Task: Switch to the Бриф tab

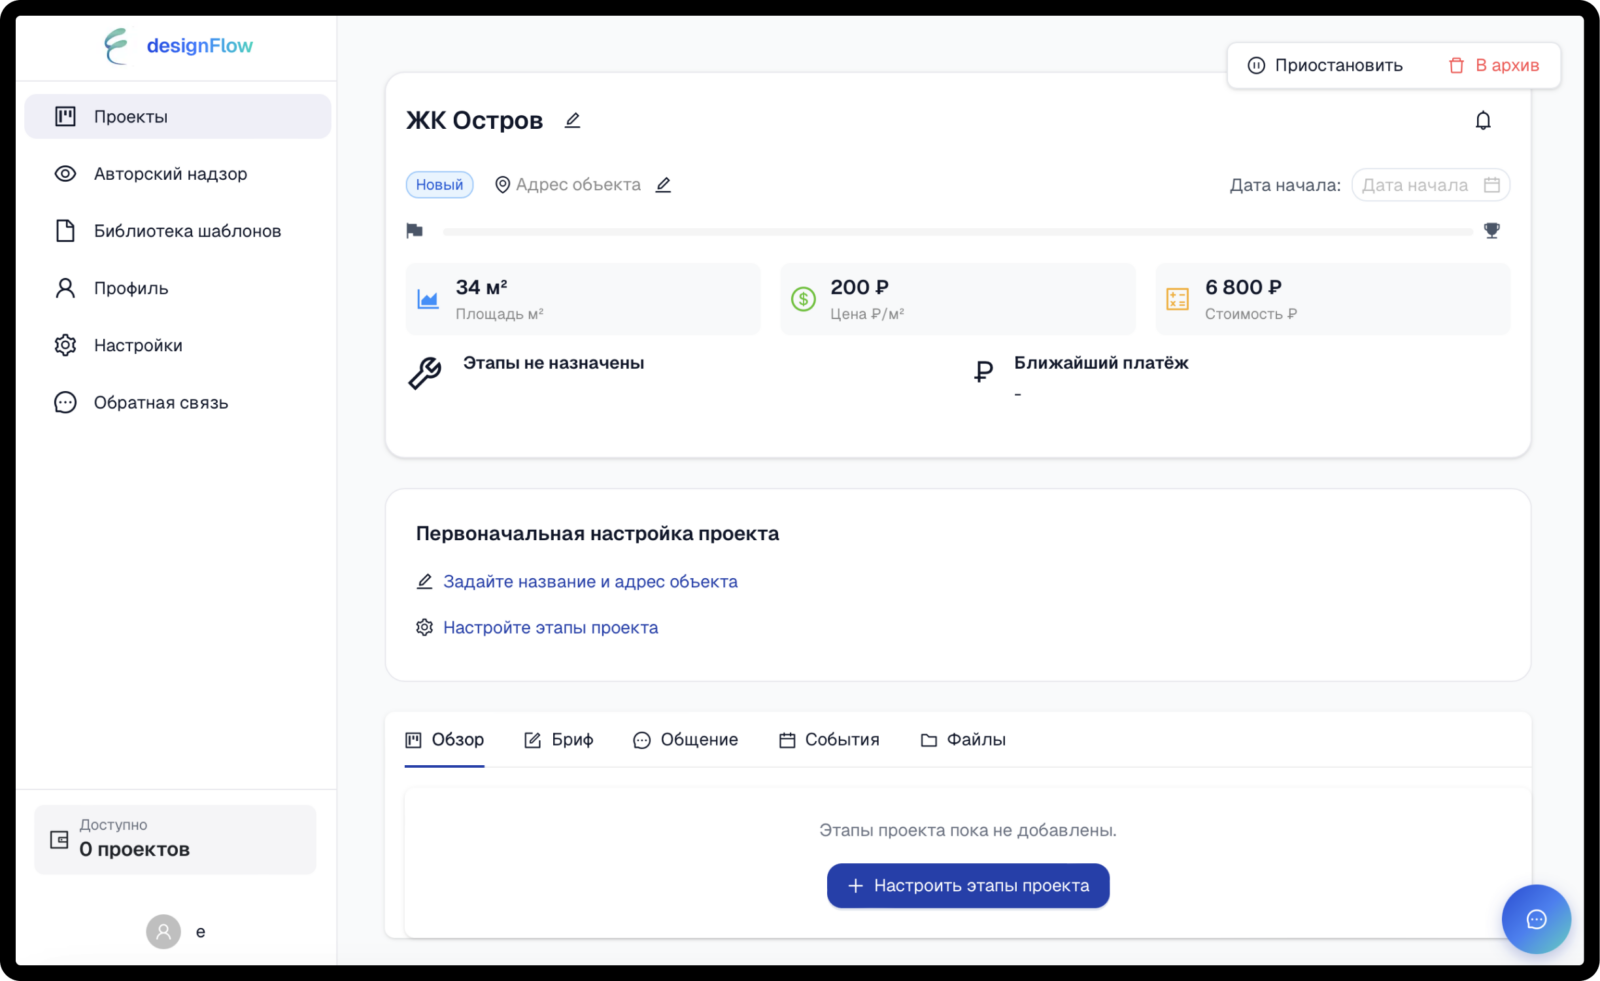Action: pos(559,740)
